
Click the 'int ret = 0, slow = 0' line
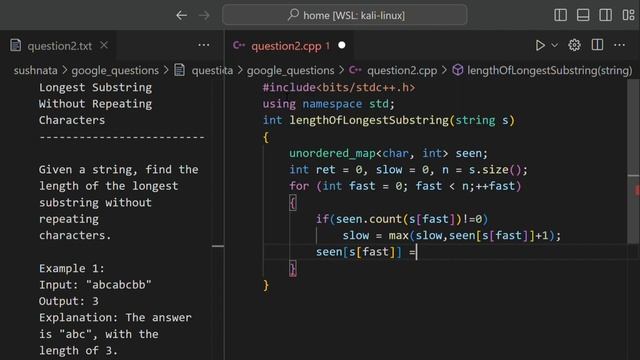[x=408, y=169]
